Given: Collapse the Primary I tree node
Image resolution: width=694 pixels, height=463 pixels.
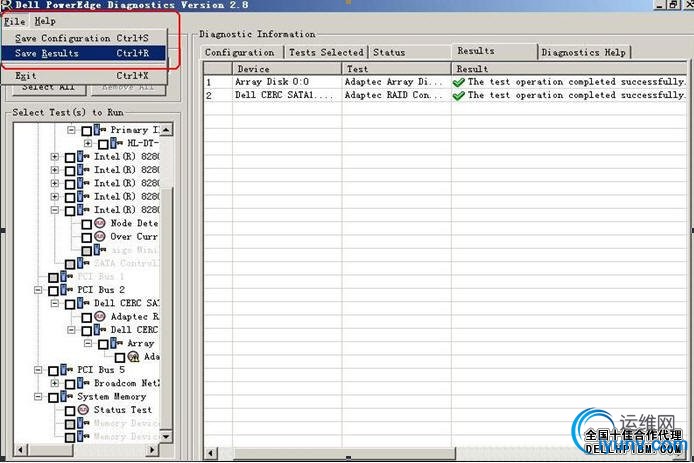Looking at the screenshot, I should pyautogui.click(x=71, y=130).
